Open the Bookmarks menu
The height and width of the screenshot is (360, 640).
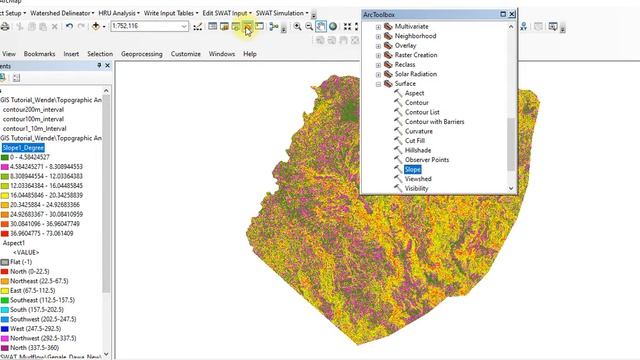pyautogui.click(x=39, y=54)
